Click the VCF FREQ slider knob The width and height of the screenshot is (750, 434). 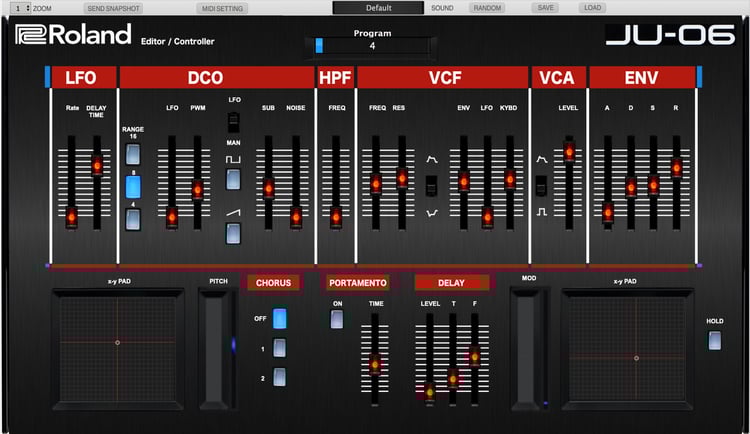click(376, 184)
